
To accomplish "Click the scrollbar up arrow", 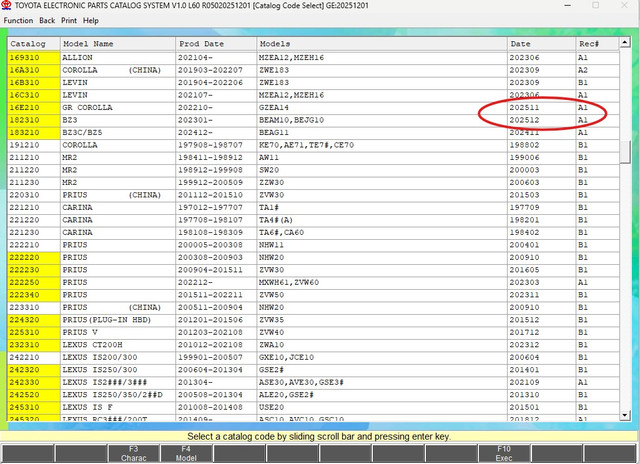I will pyautogui.click(x=624, y=42).
